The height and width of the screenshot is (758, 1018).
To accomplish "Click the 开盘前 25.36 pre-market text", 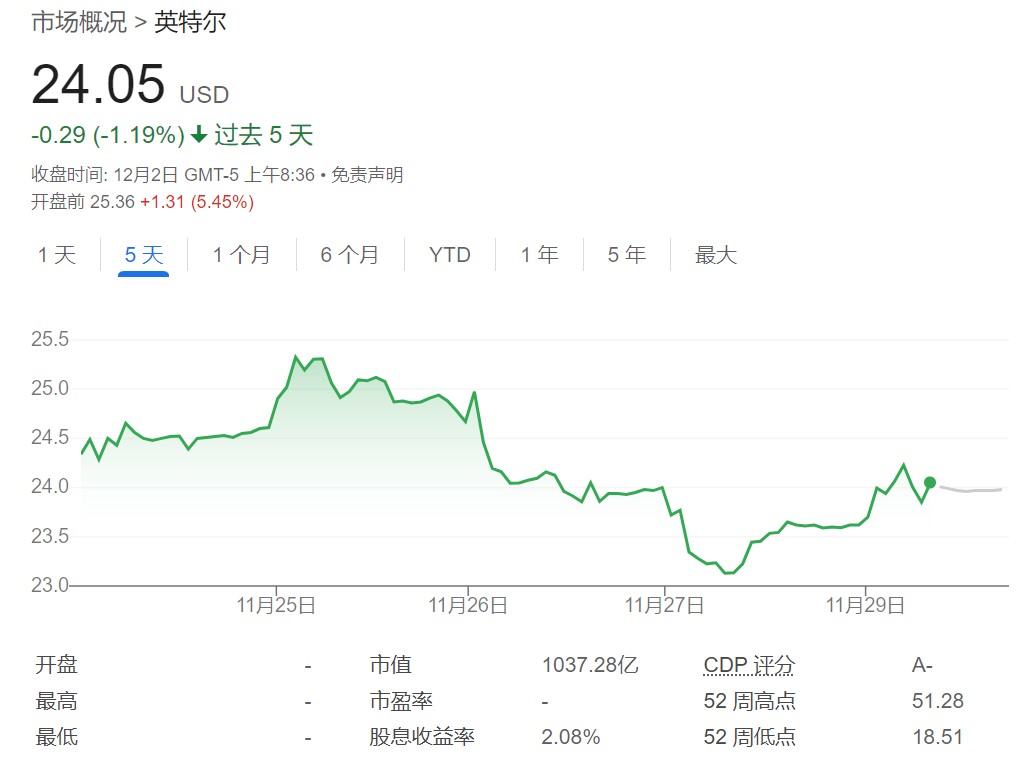I will tap(83, 202).
